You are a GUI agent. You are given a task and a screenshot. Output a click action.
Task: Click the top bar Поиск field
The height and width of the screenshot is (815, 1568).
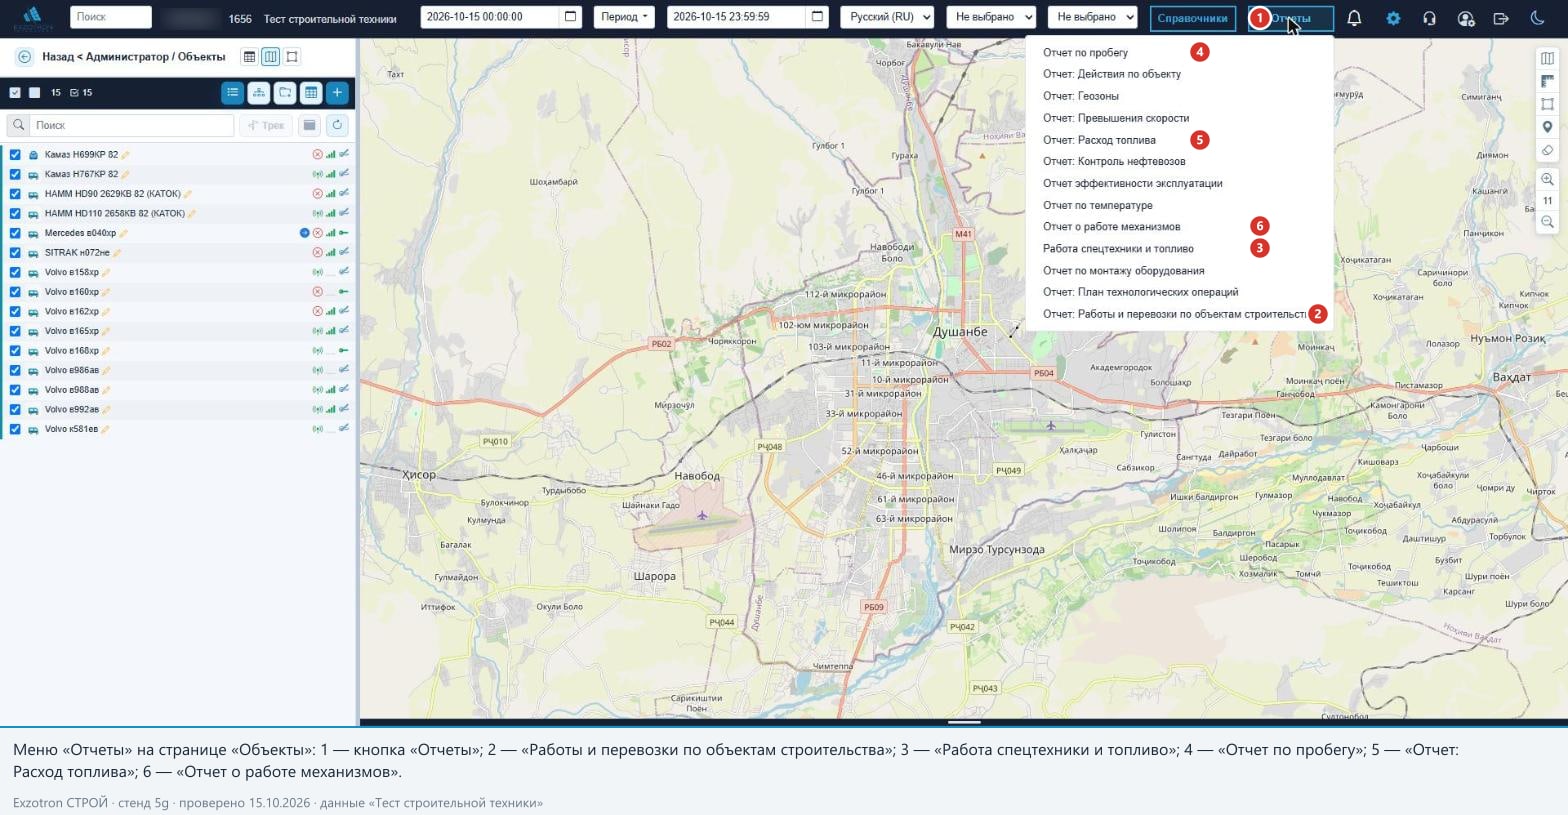tap(111, 17)
